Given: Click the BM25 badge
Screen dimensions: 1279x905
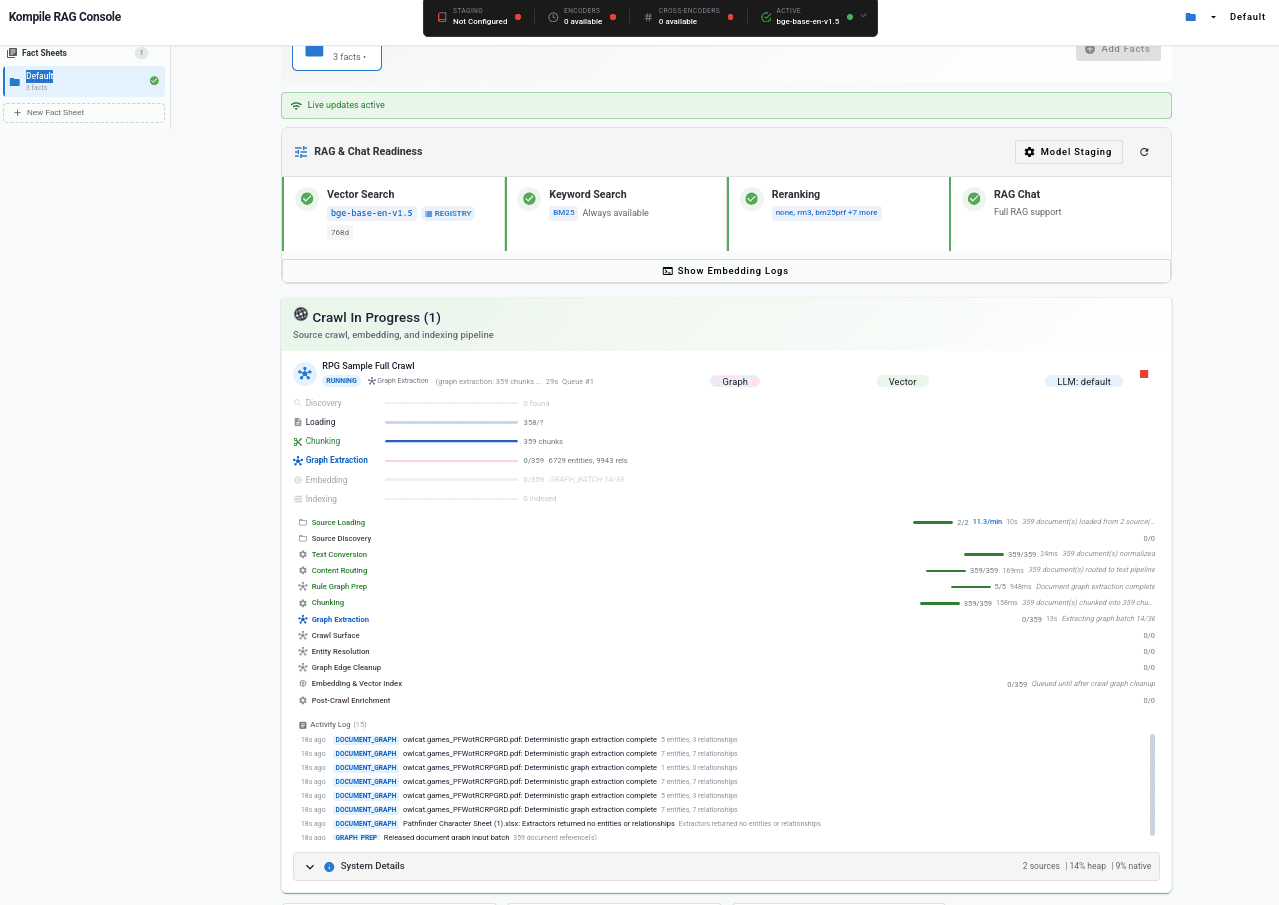Looking at the screenshot, I should pyautogui.click(x=564, y=213).
